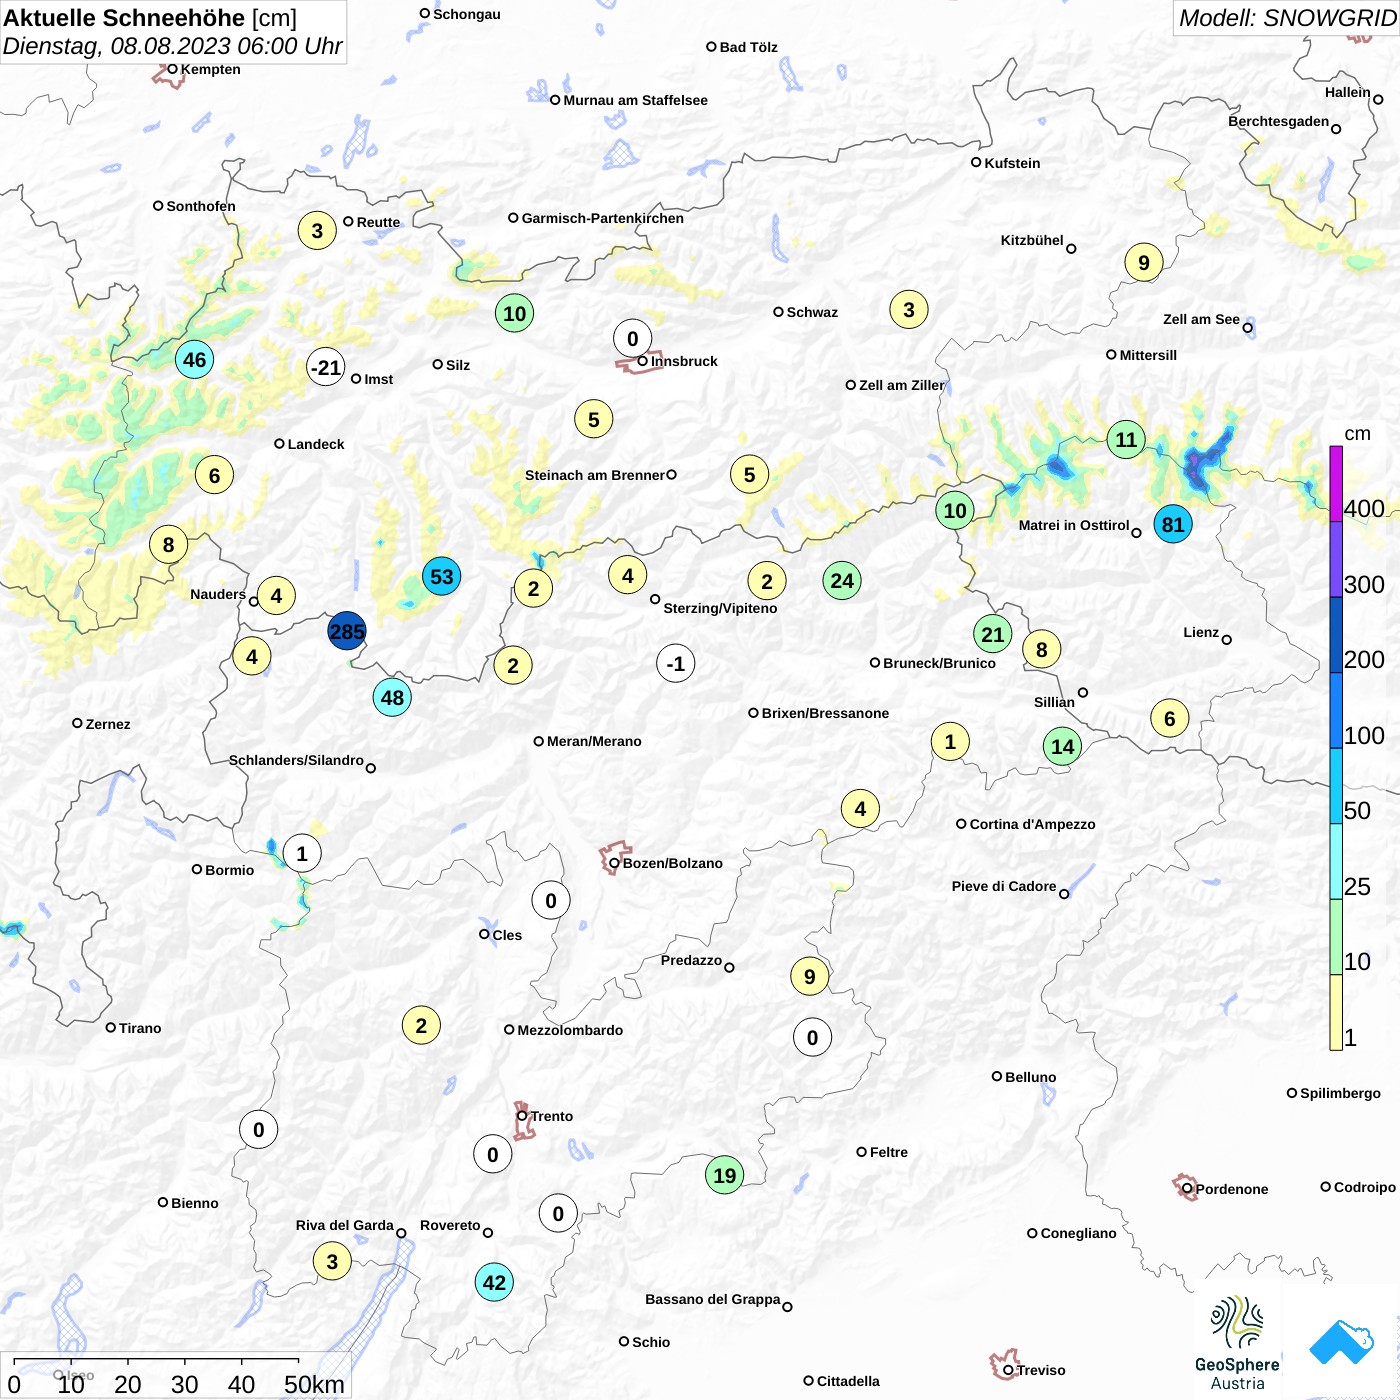The height and width of the screenshot is (1400, 1400).
Task: Select the 81 cm marker near Matrei
Action: (x=1173, y=523)
